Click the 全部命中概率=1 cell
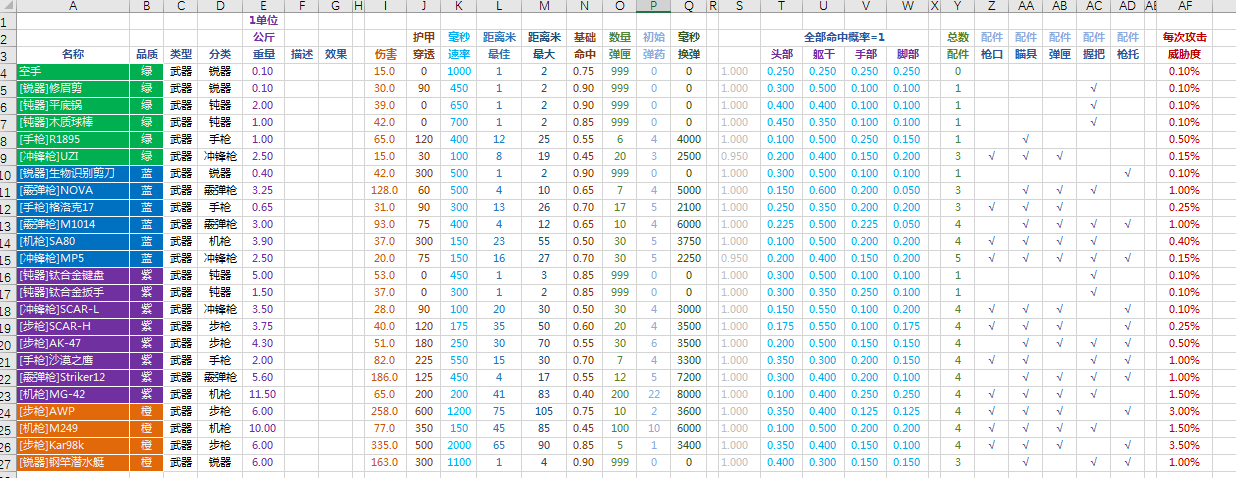The height and width of the screenshot is (478, 1236). 844,37
